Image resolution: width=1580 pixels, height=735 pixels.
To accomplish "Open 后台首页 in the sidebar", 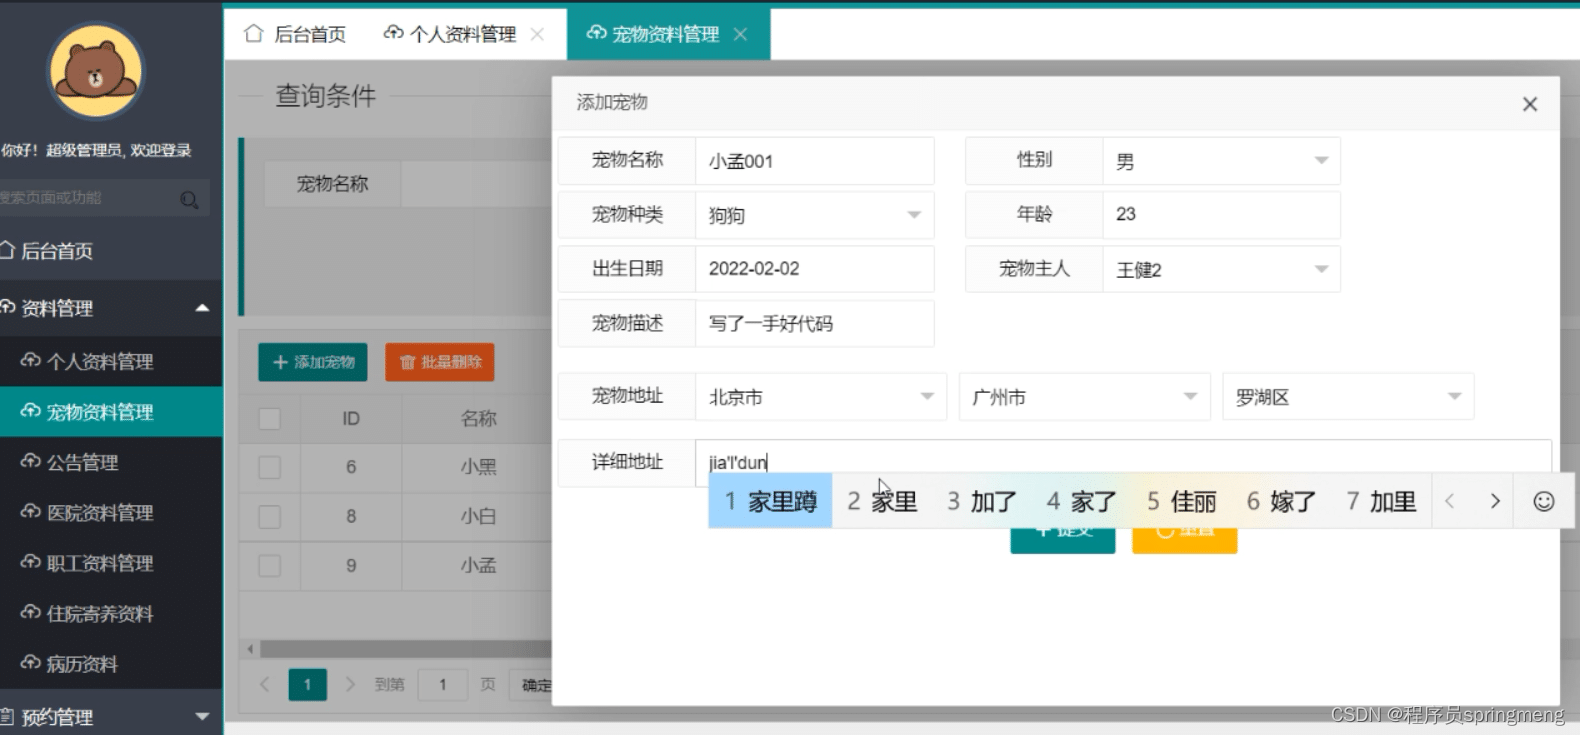I will pos(111,251).
